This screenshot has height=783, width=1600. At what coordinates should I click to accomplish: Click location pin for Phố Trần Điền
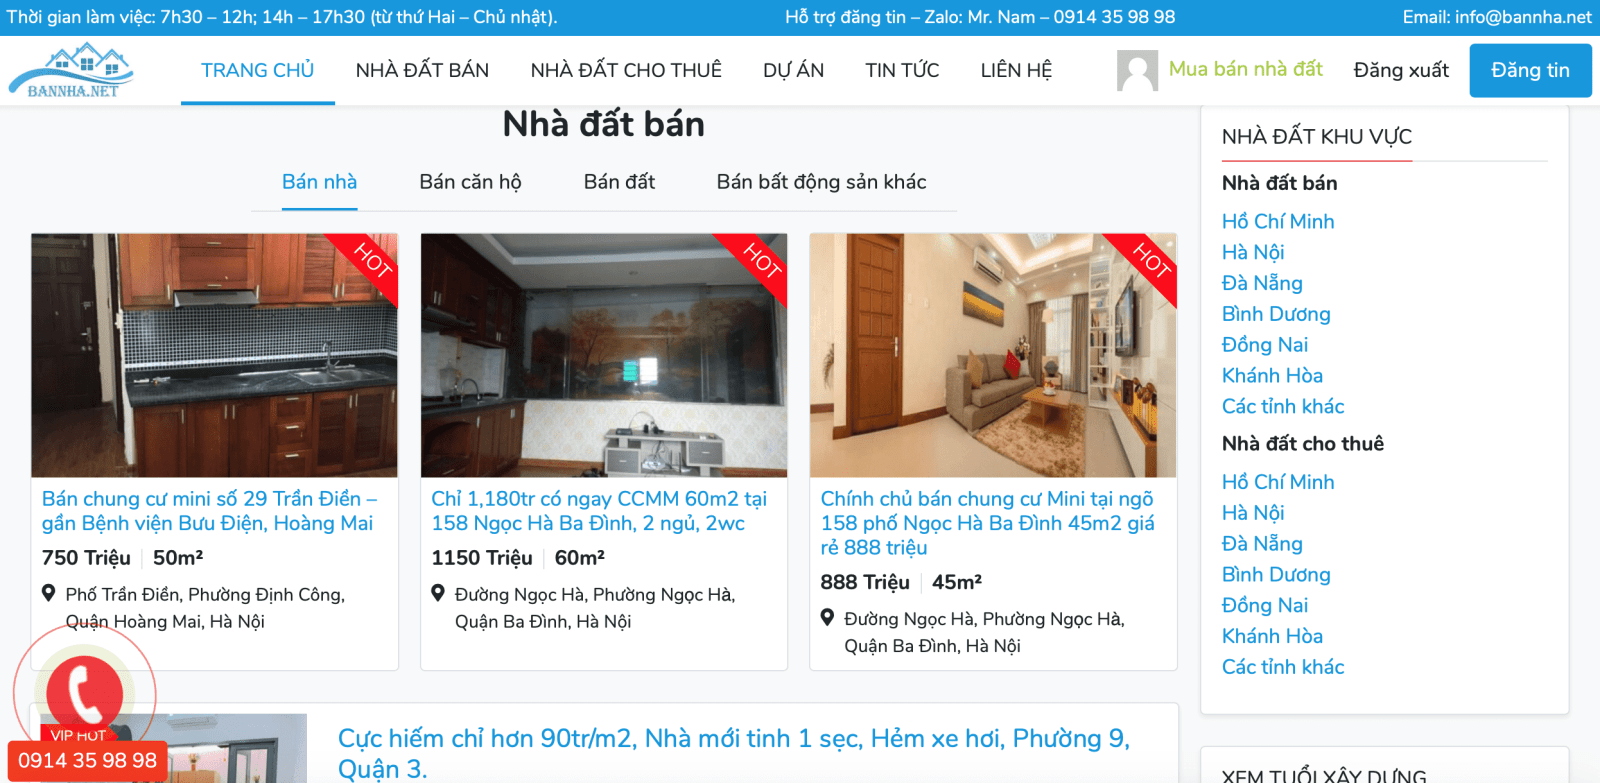48,593
